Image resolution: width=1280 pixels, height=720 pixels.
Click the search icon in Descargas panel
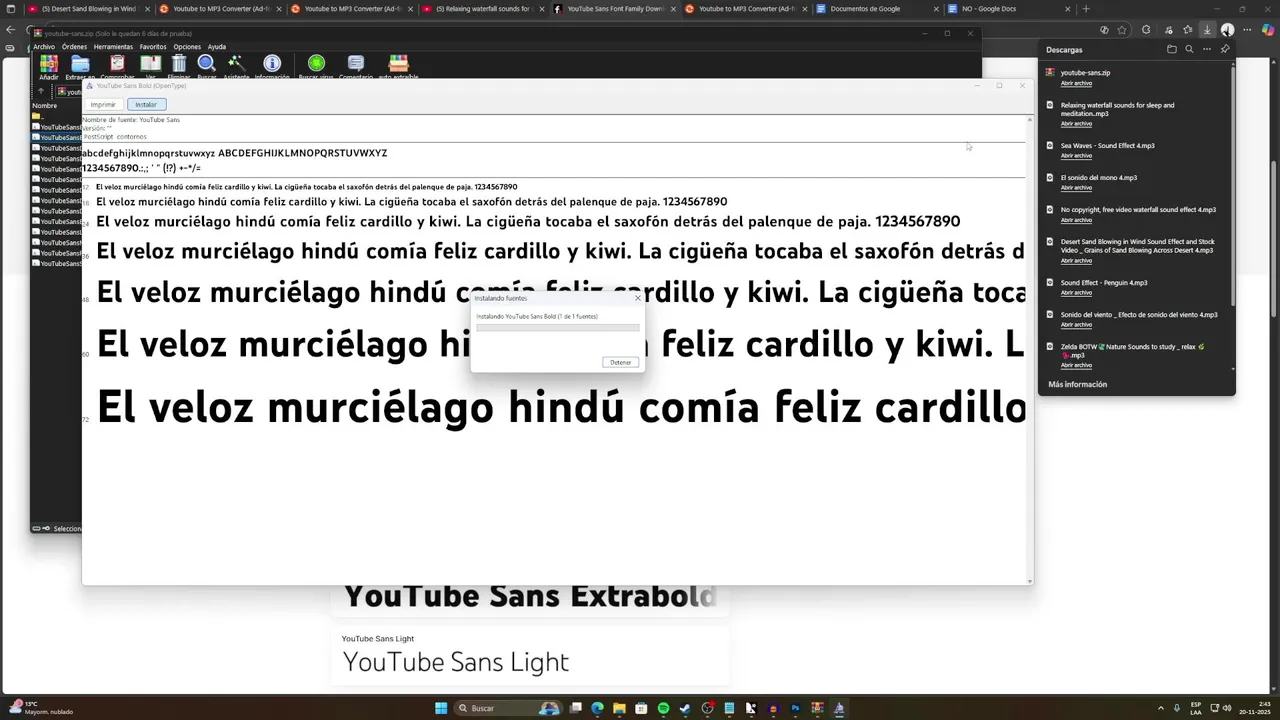pyautogui.click(x=1189, y=49)
